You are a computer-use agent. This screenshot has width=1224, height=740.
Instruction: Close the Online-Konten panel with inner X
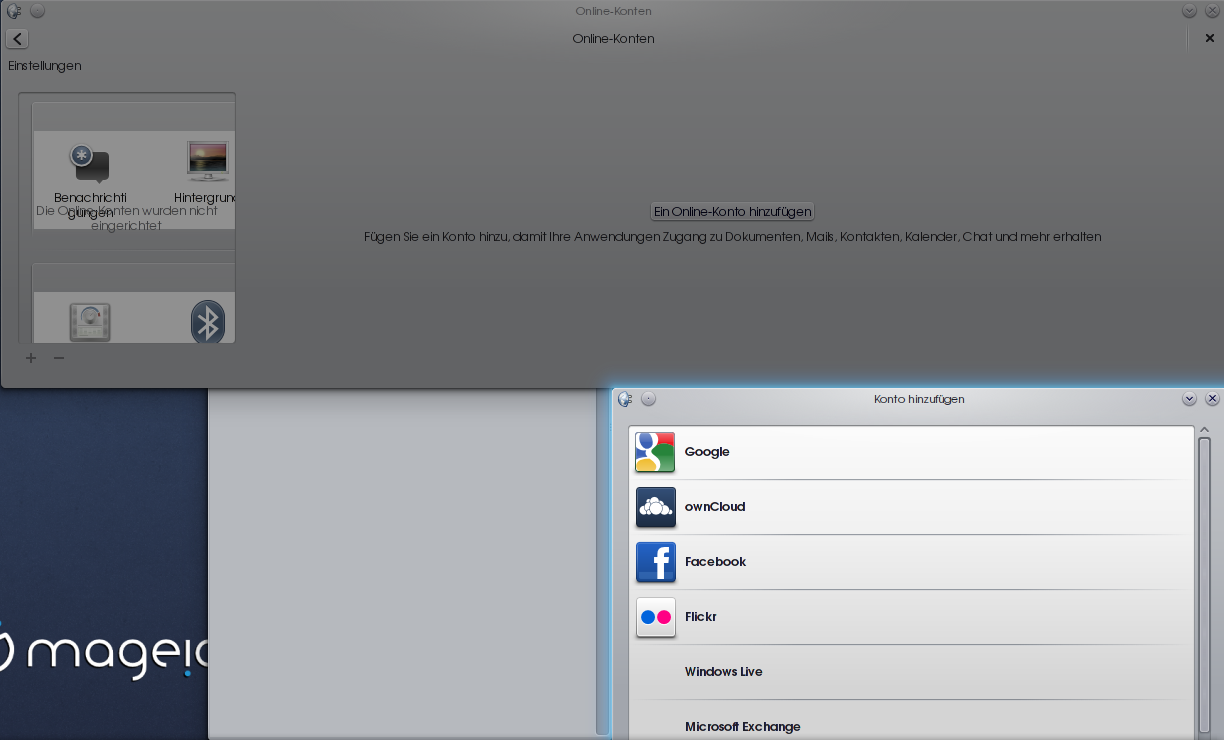pyautogui.click(x=1209, y=39)
